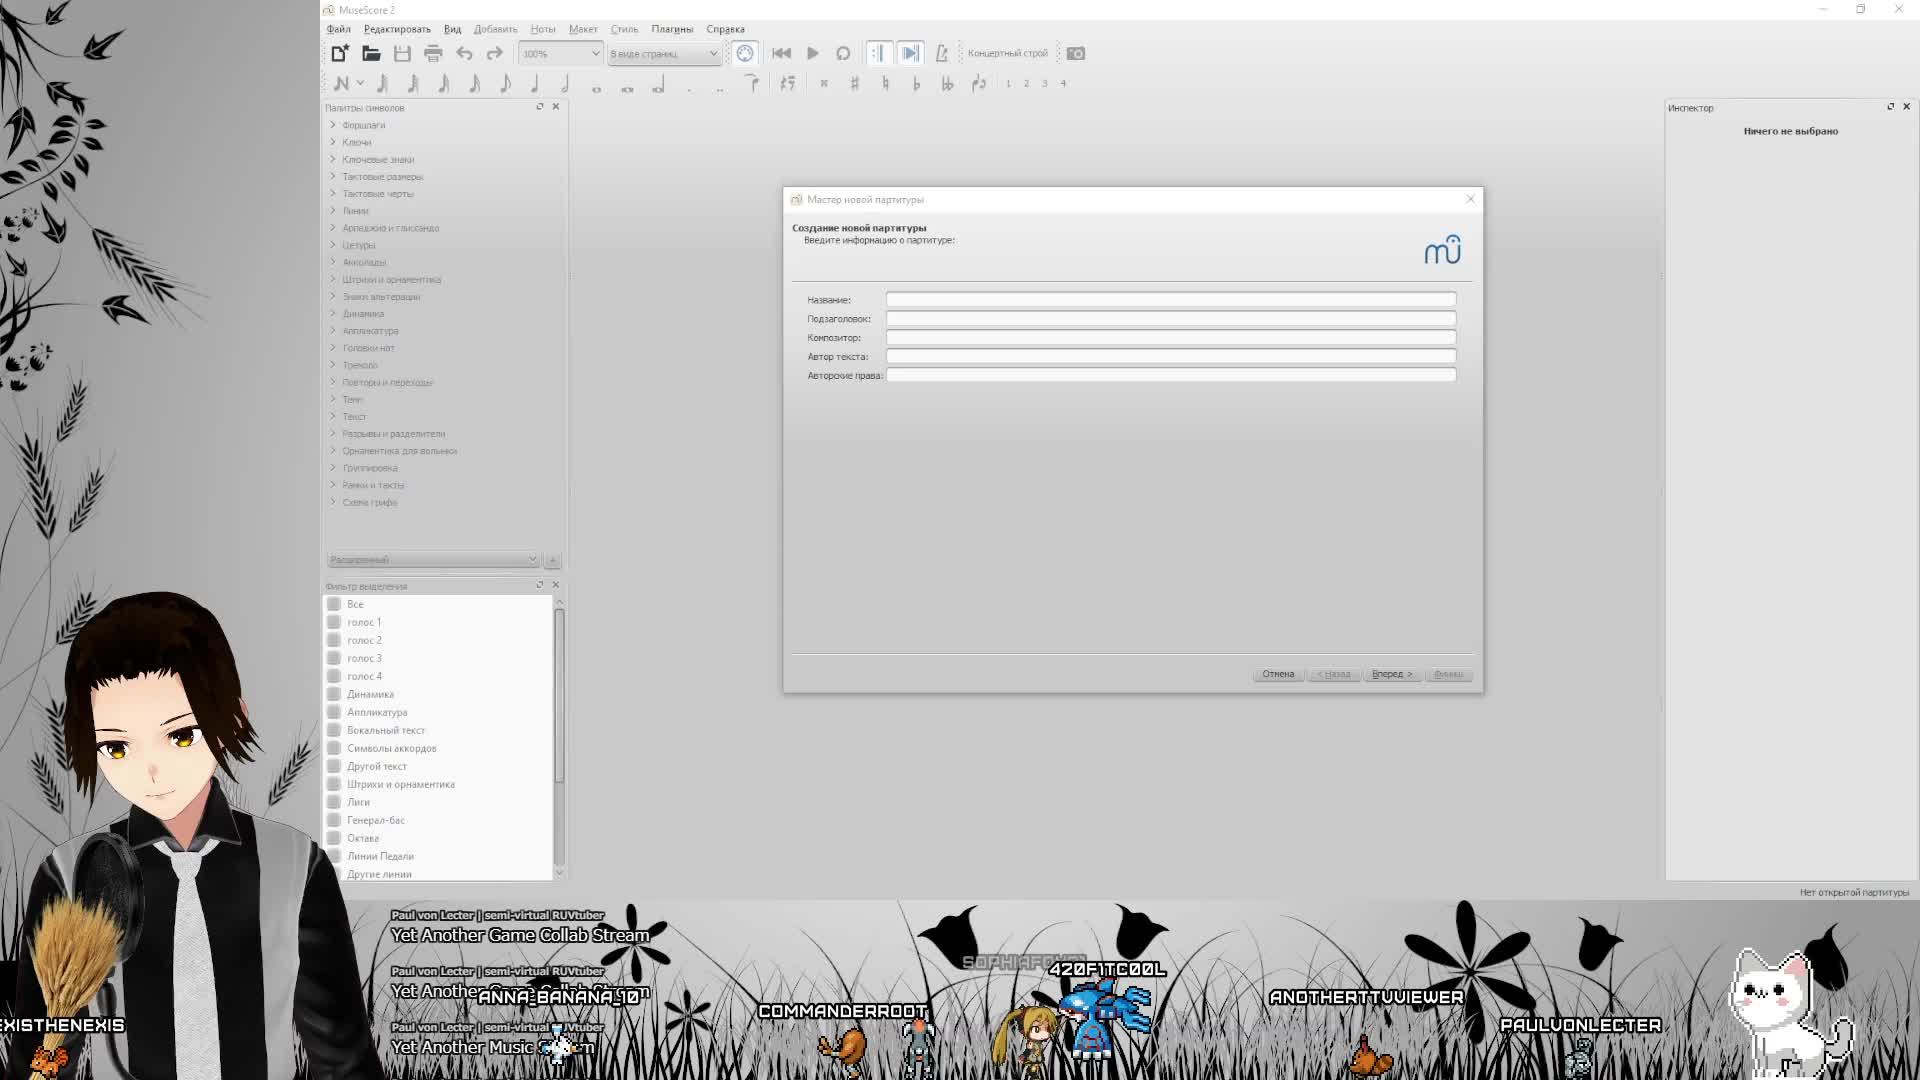The image size is (1920, 1080).
Task: Toggle the metronome icon
Action: [x=941, y=53]
